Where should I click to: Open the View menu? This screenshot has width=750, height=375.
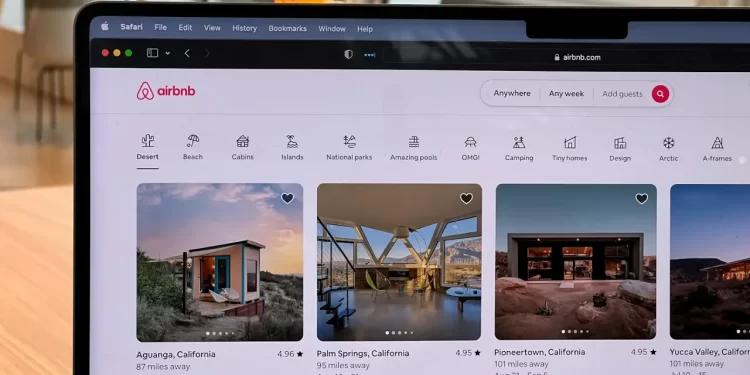(212, 28)
